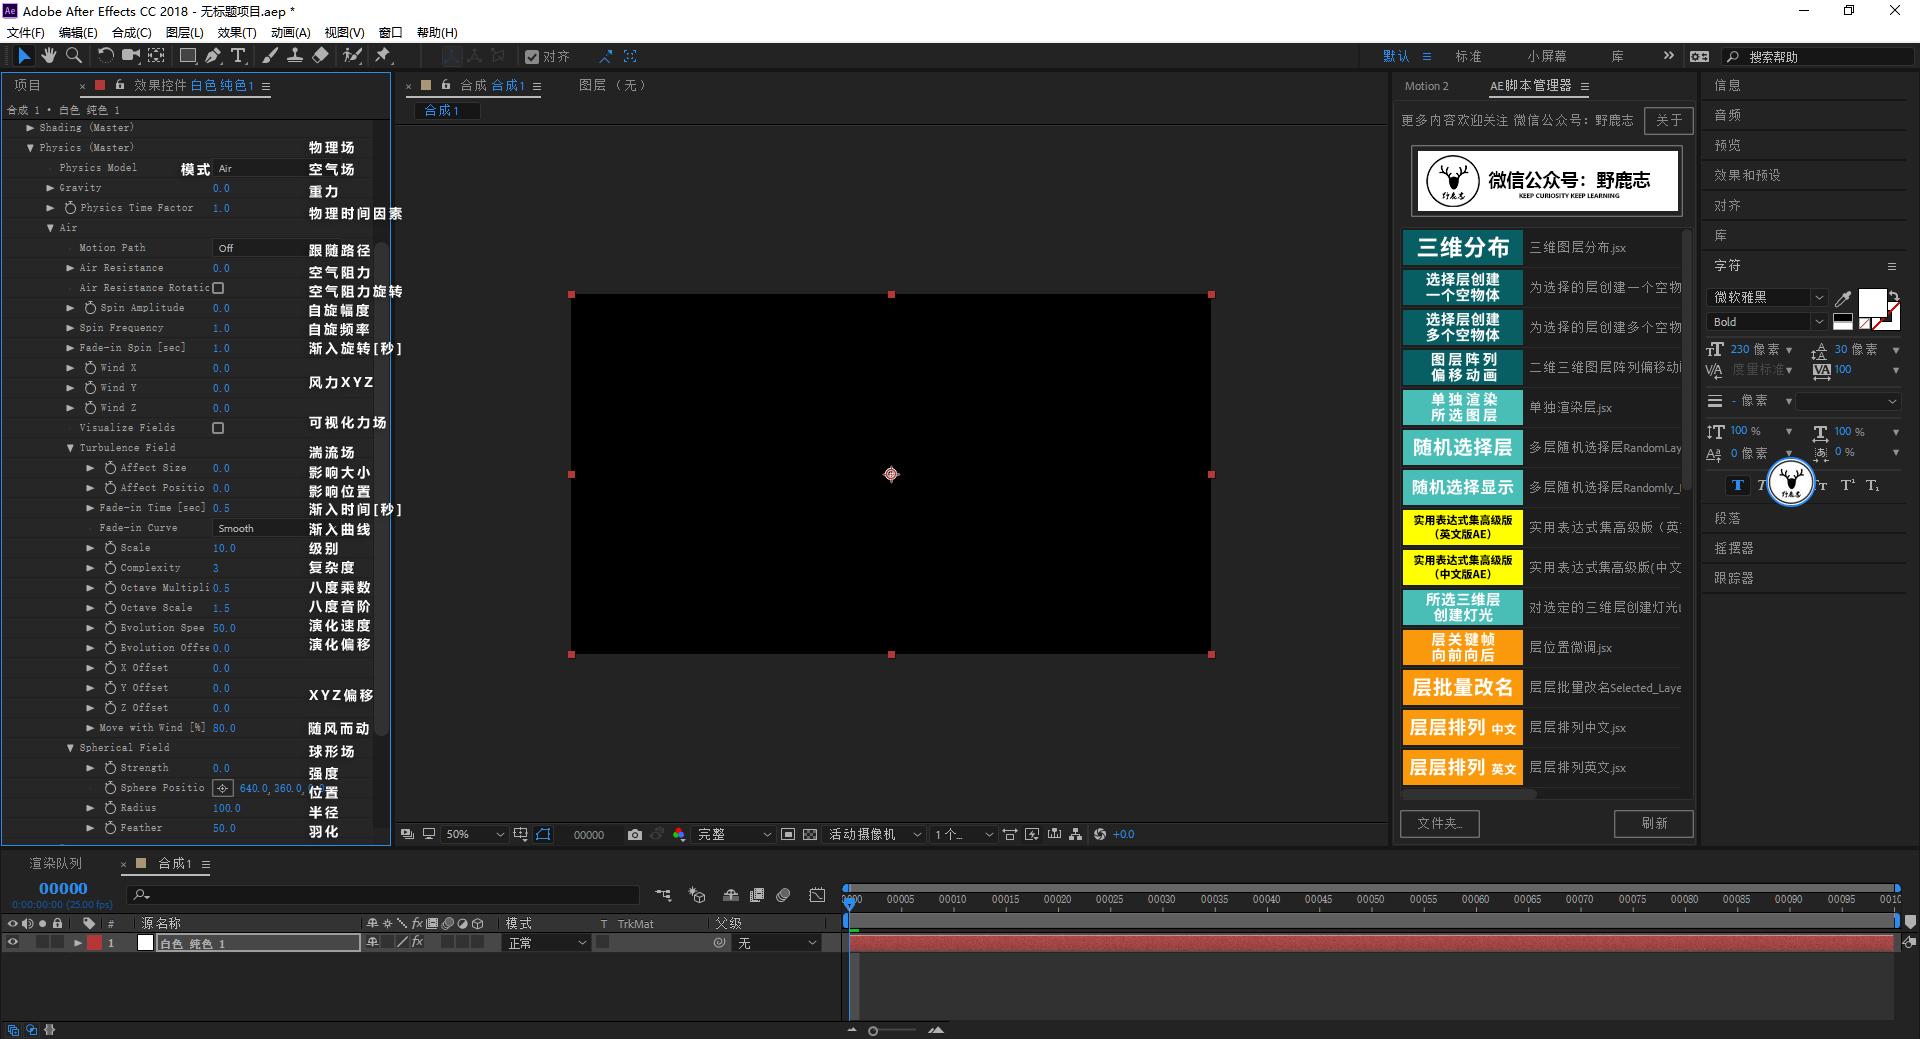Click the 刷新 refresh button
This screenshot has width=1920, height=1039.
[x=1653, y=823]
